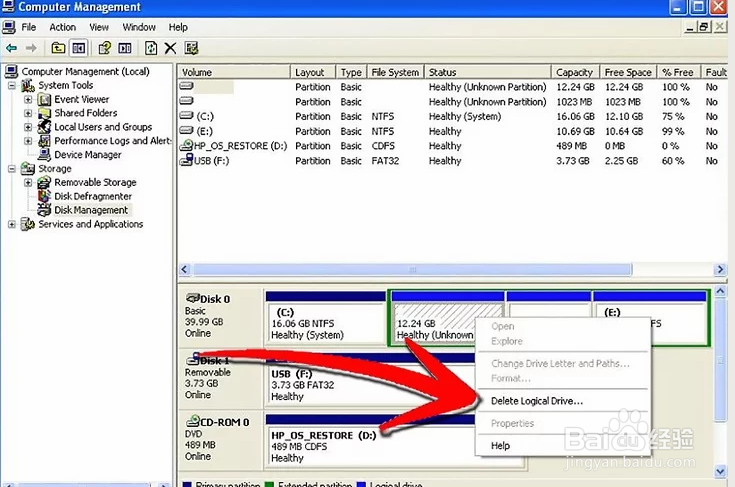Open the Window menu
735x487 pixels.
pyautogui.click(x=139, y=27)
